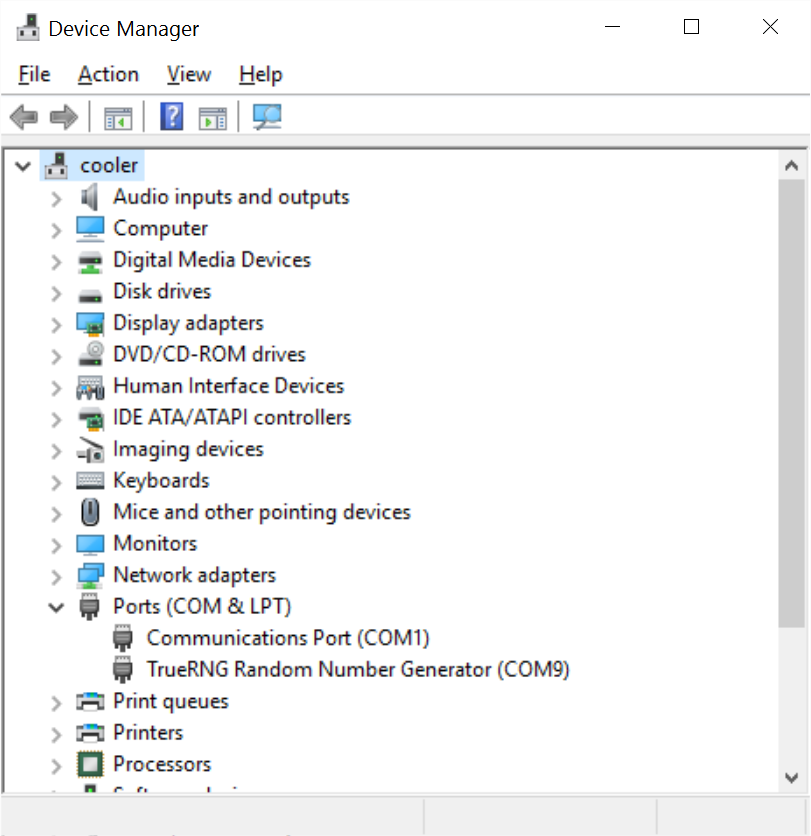Scan for hardware changes via the toolbar icon

pyautogui.click(x=266, y=116)
